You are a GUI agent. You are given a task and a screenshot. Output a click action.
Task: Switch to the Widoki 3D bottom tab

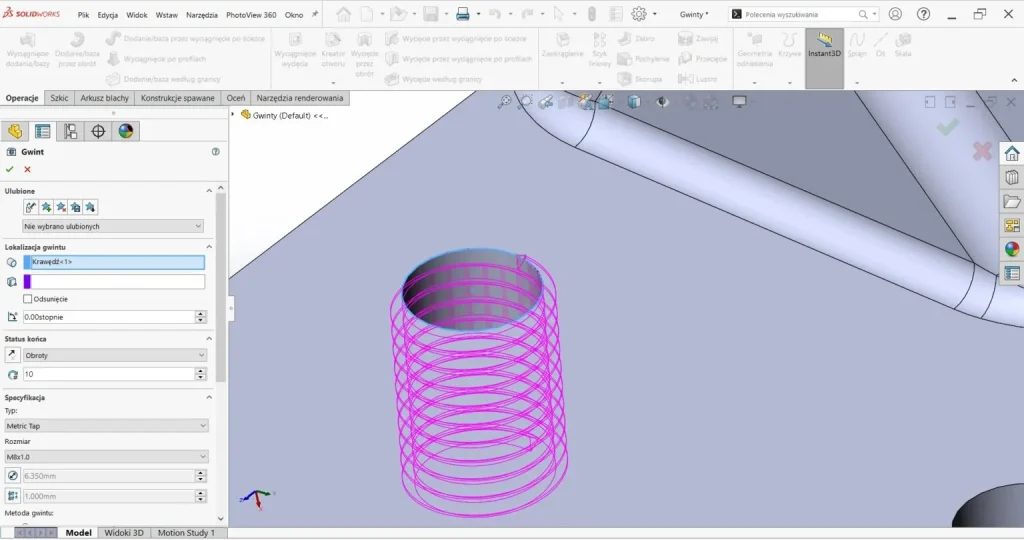click(x=123, y=533)
